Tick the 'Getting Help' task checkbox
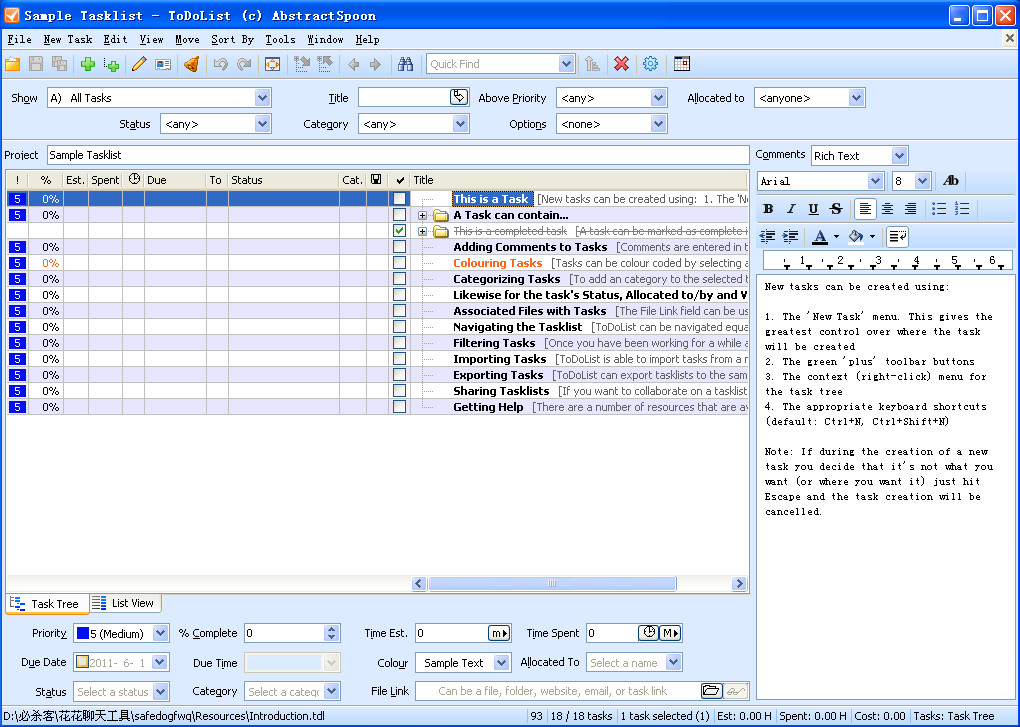The width and height of the screenshot is (1020, 727). click(x=399, y=407)
